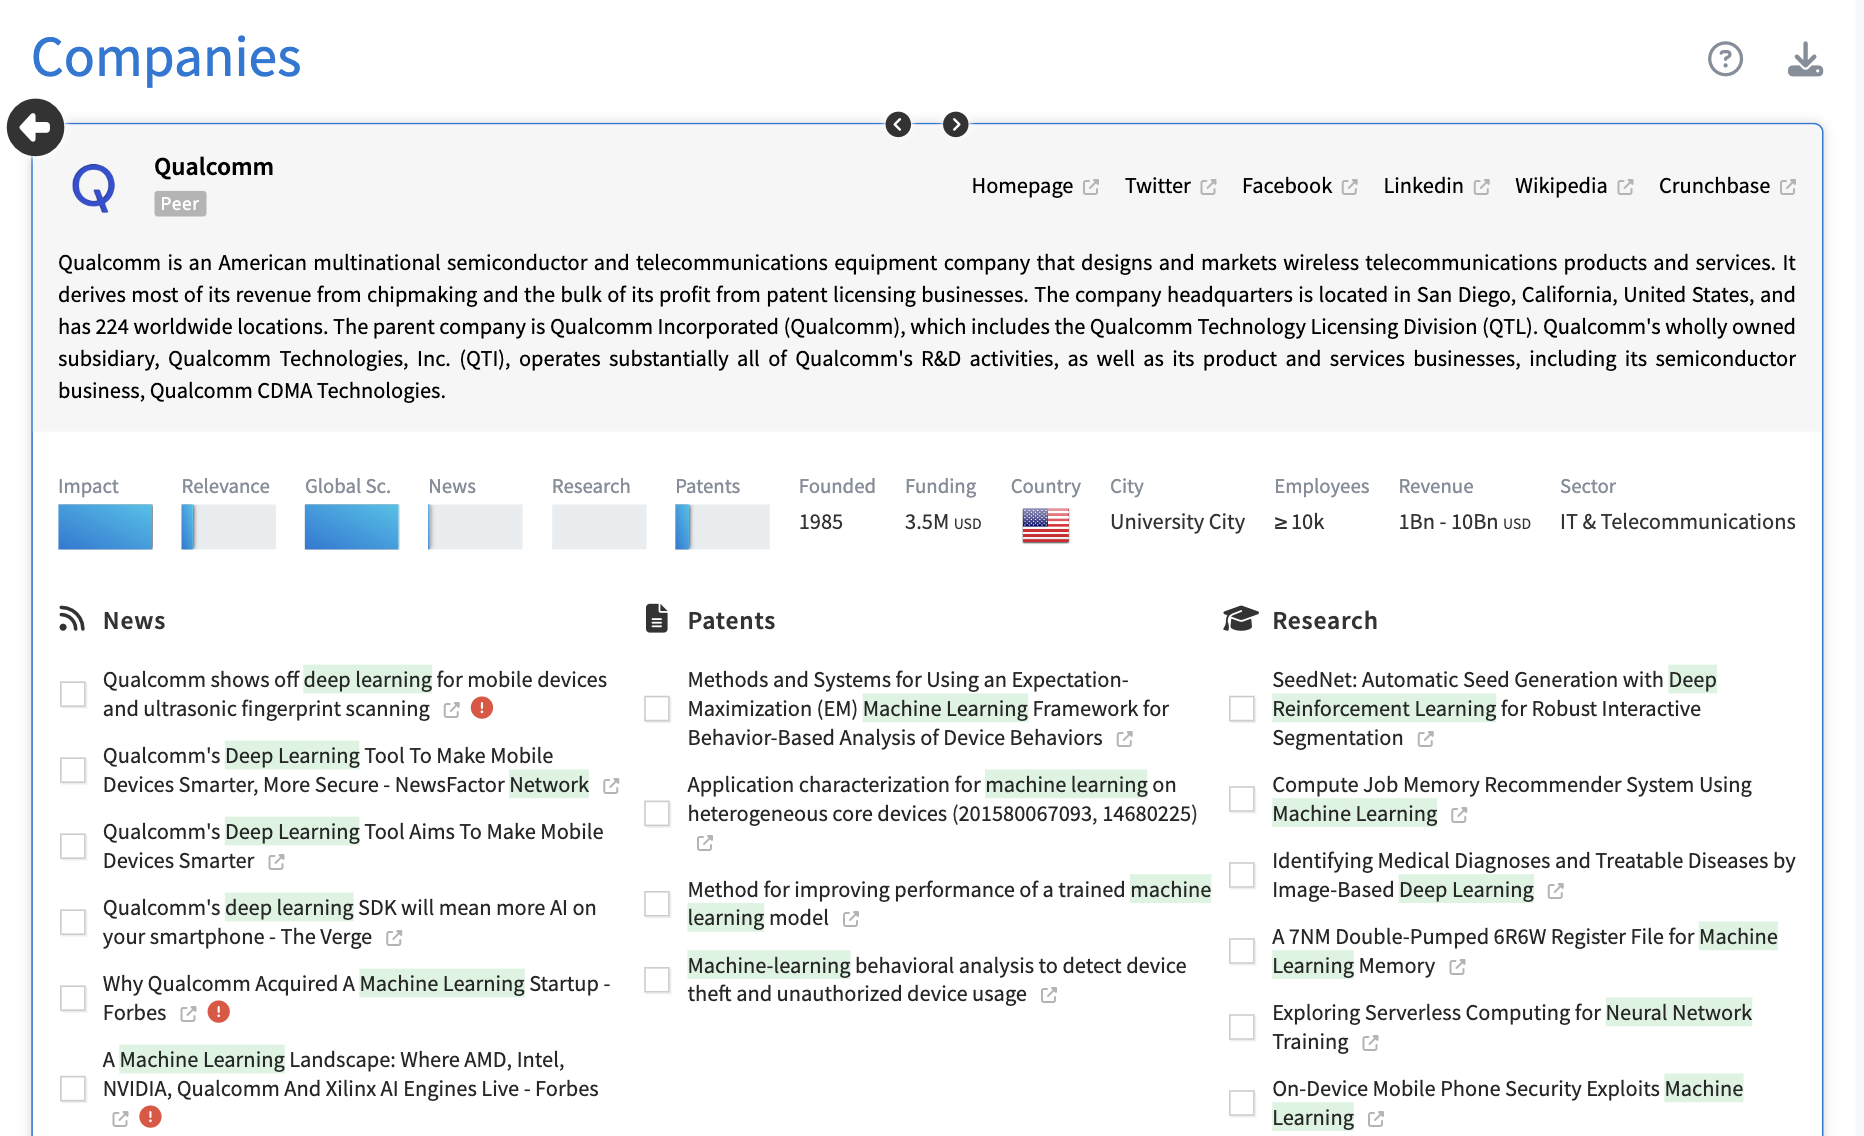
Task: Open external link for Serverless Computing research
Action: [x=1371, y=1043]
